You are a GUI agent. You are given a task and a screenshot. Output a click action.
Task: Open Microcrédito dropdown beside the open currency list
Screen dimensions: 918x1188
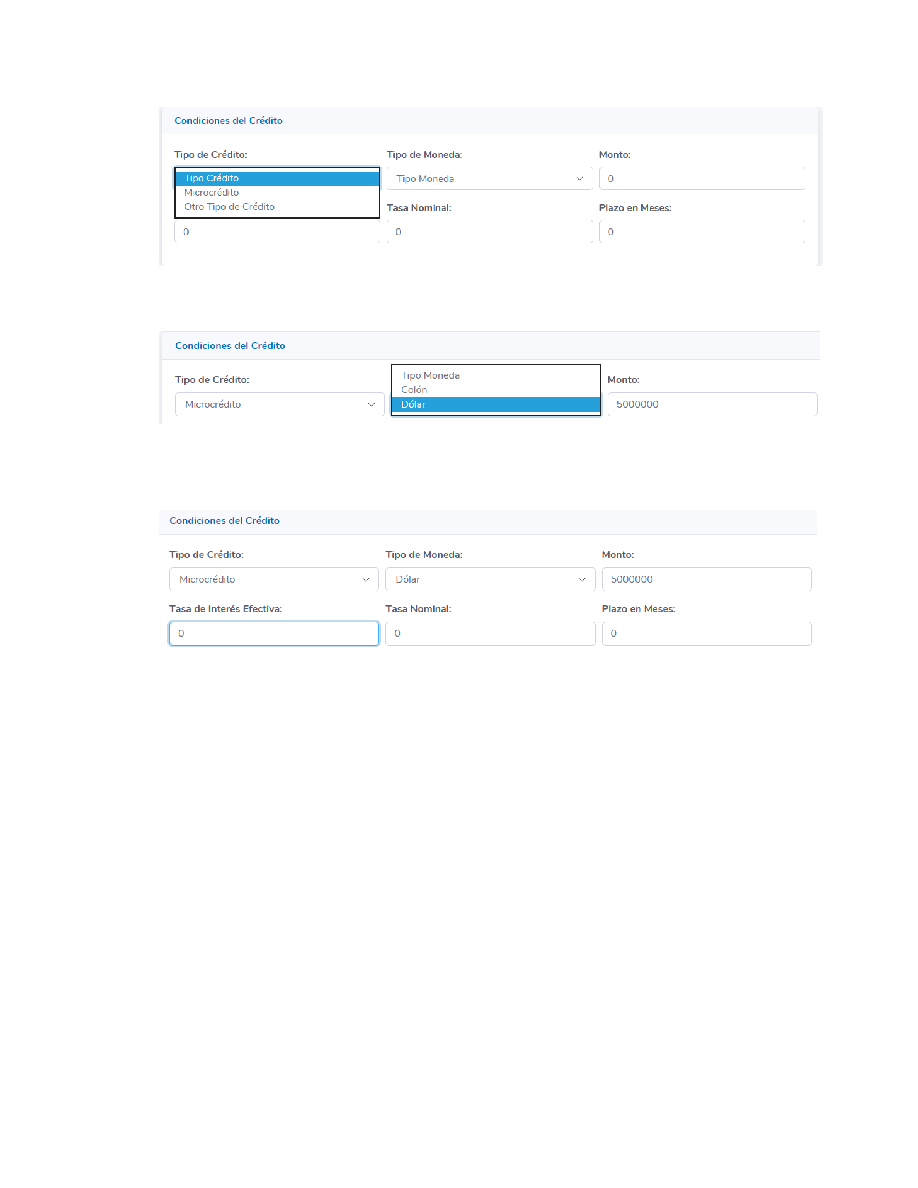coord(279,405)
